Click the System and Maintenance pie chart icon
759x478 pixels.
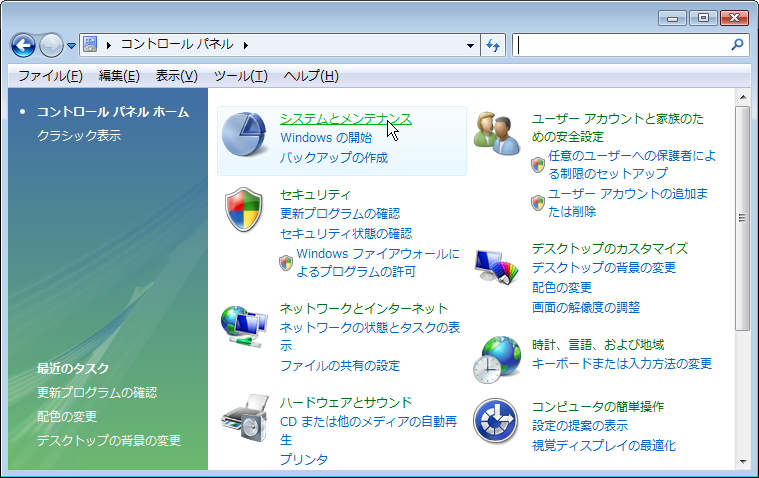[x=244, y=135]
